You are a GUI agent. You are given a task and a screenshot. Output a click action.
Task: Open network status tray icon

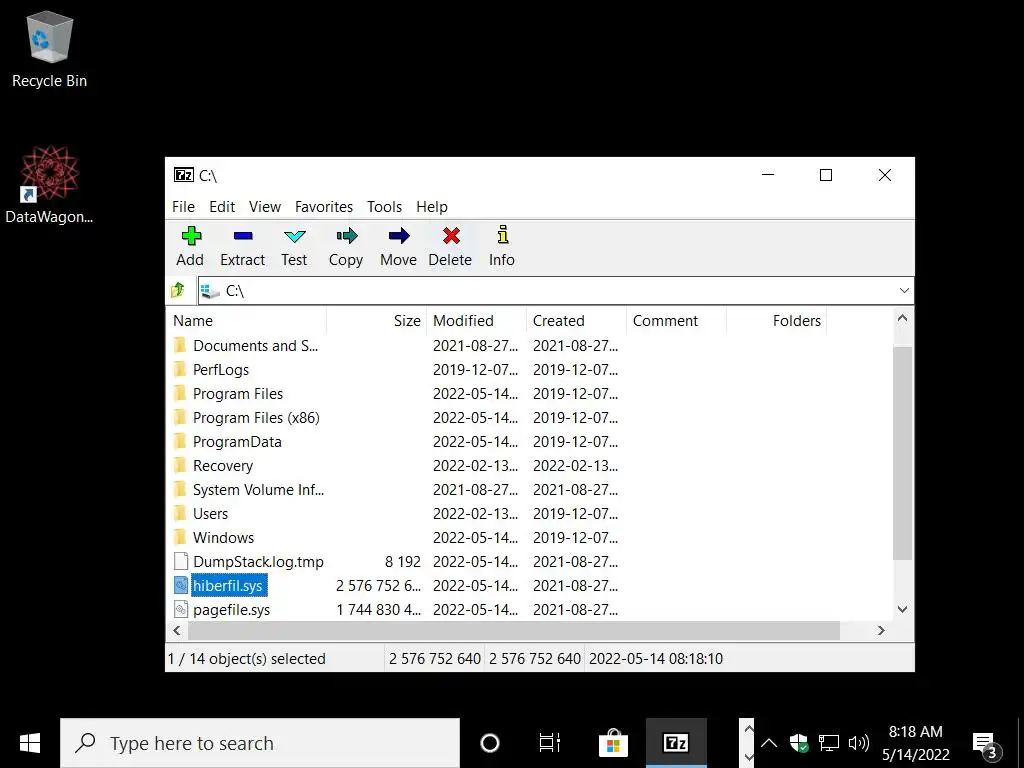pyautogui.click(x=829, y=743)
